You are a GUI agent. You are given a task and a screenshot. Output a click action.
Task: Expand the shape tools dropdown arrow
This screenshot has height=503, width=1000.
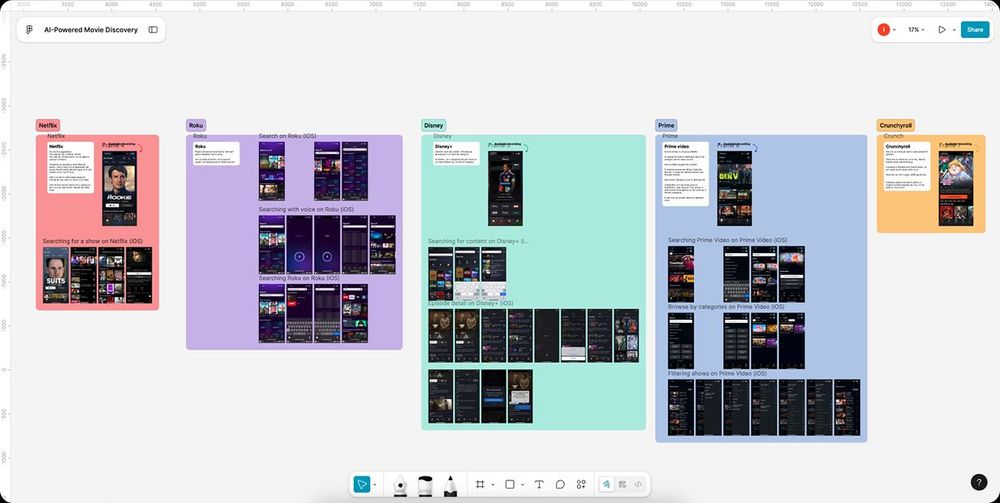point(522,485)
